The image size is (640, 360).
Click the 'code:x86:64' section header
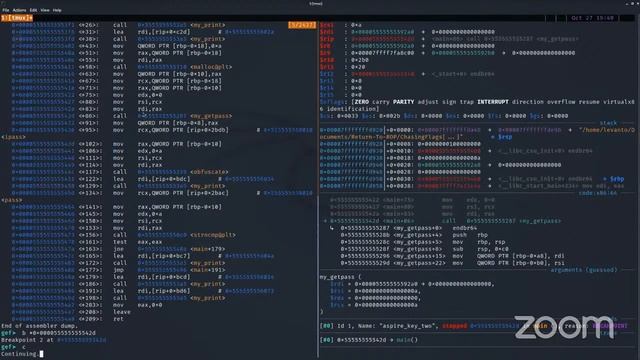click(598, 193)
